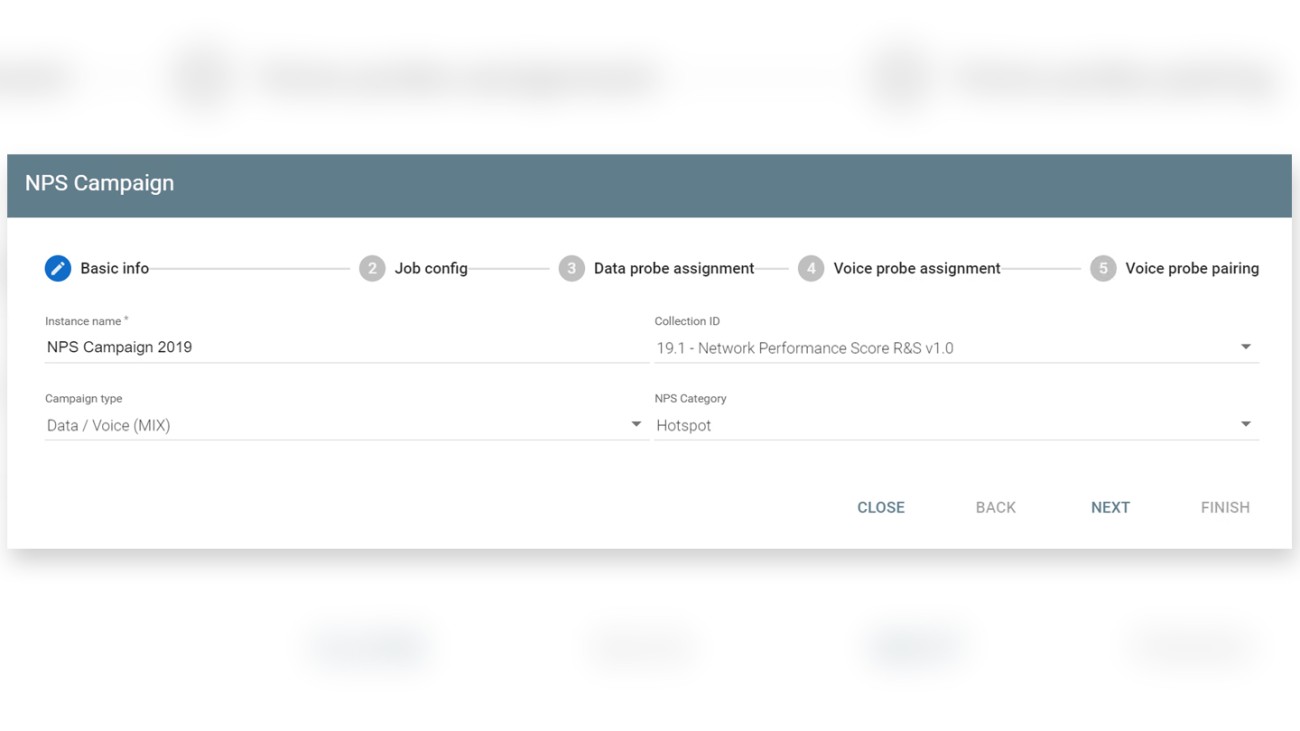Click the NPS Category dropdown arrow icon
The width and height of the screenshot is (1300, 731).
(1245, 423)
